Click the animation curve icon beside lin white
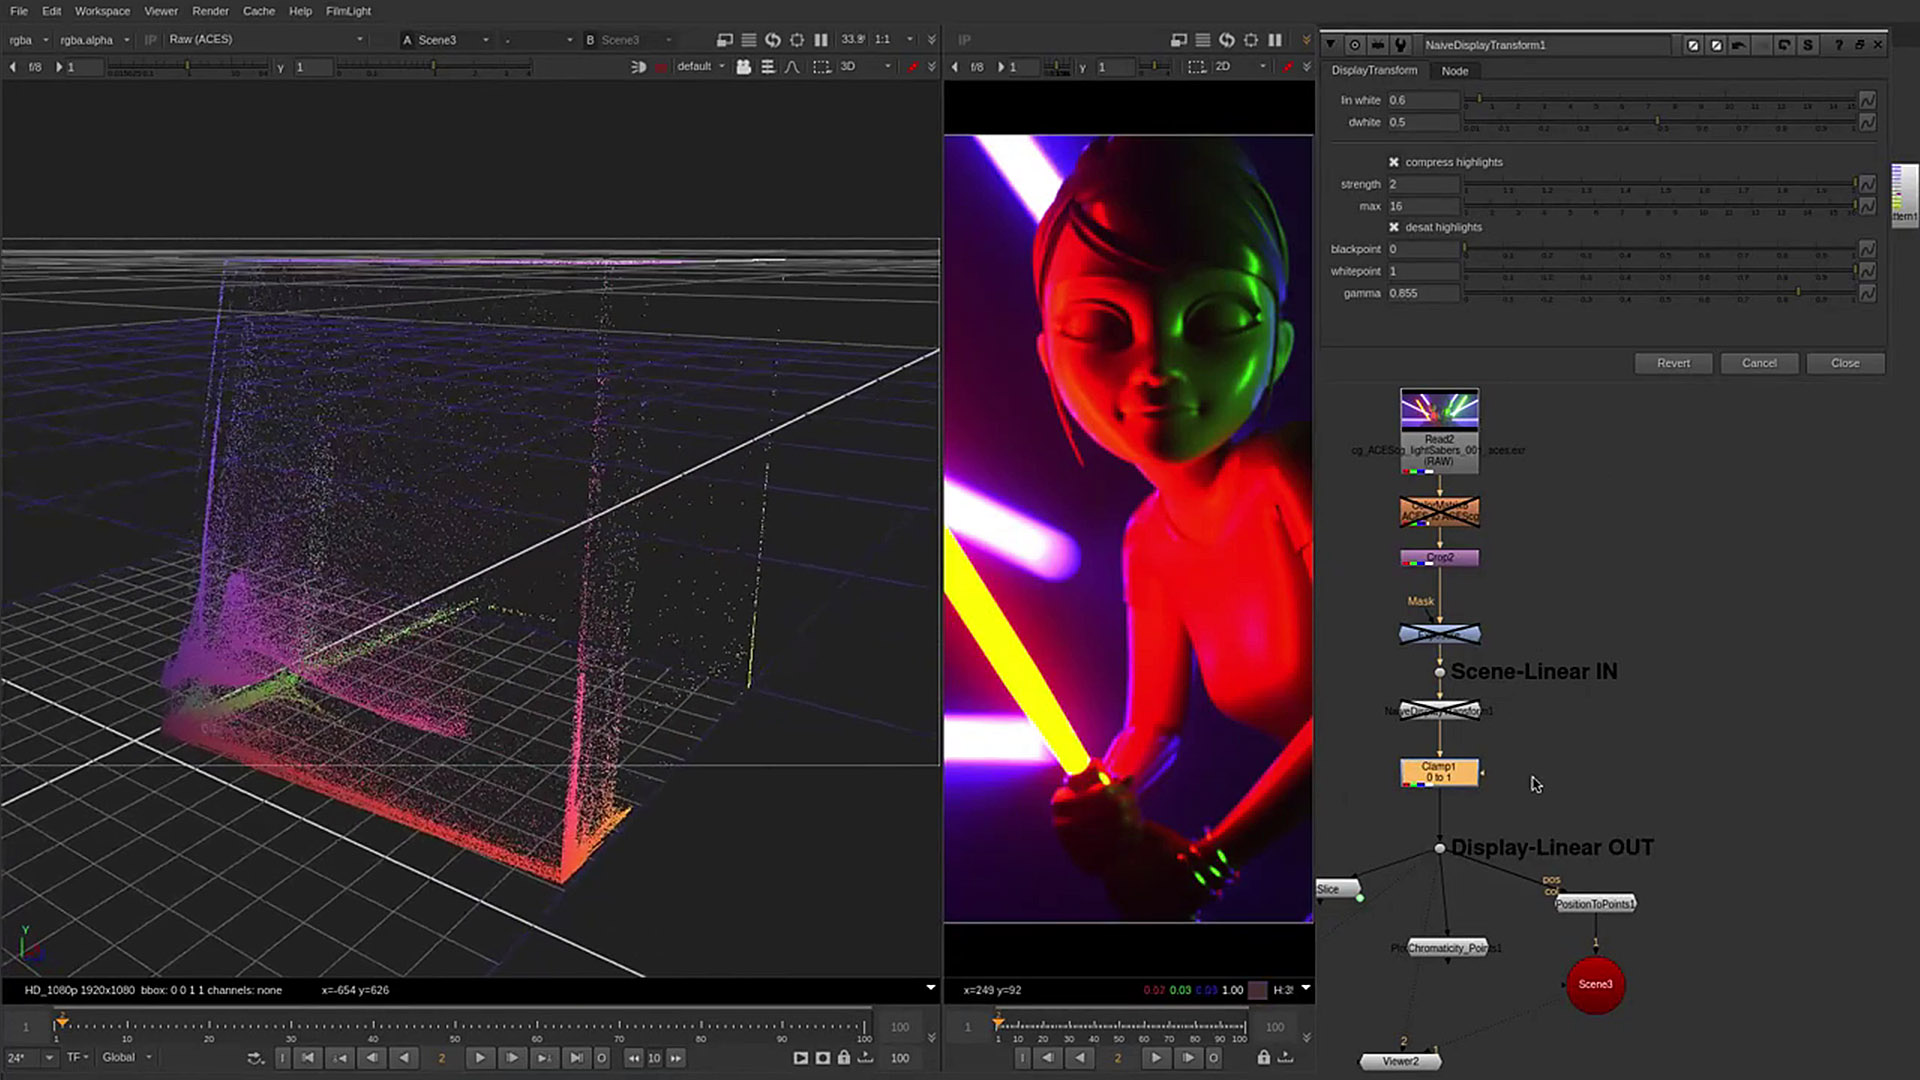Screen dimensions: 1920x1080 pos(1867,100)
